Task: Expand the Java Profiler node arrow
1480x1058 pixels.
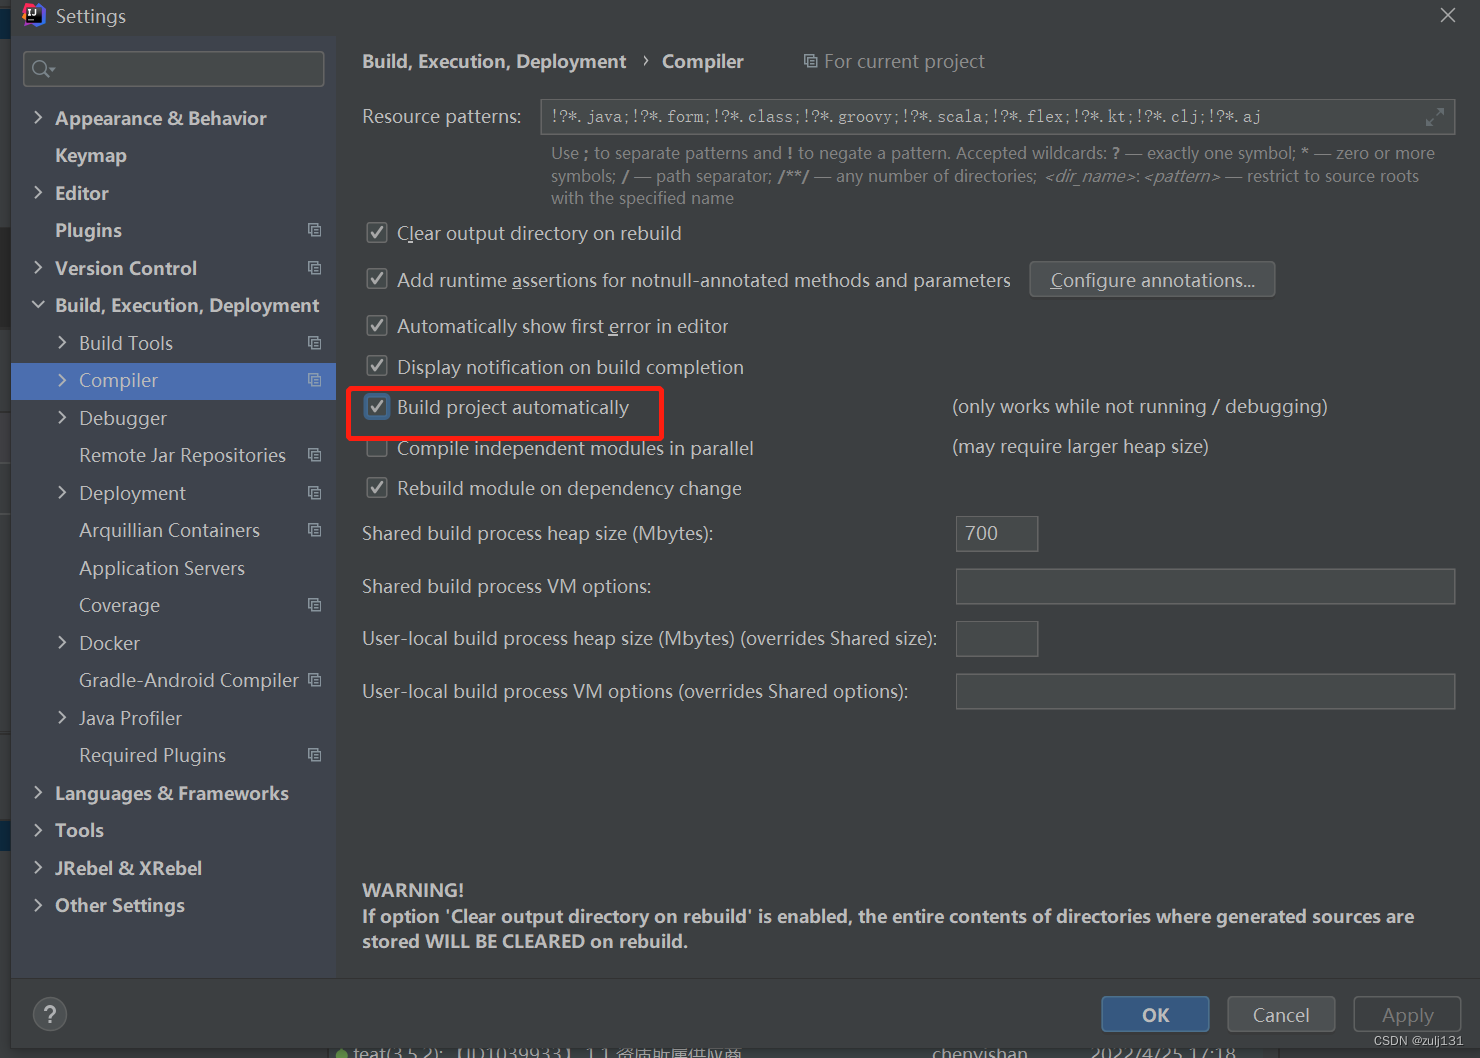Action: pyautogui.click(x=62, y=717)
